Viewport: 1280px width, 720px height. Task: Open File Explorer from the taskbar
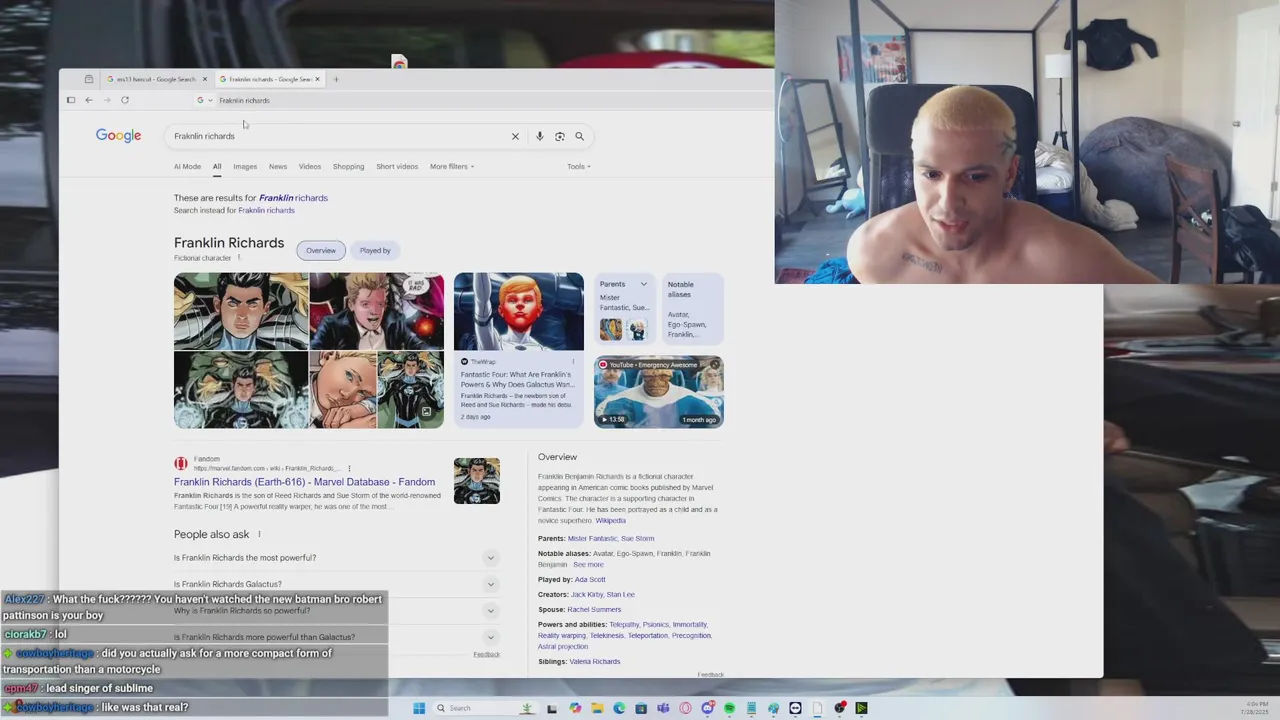(597, 708)
